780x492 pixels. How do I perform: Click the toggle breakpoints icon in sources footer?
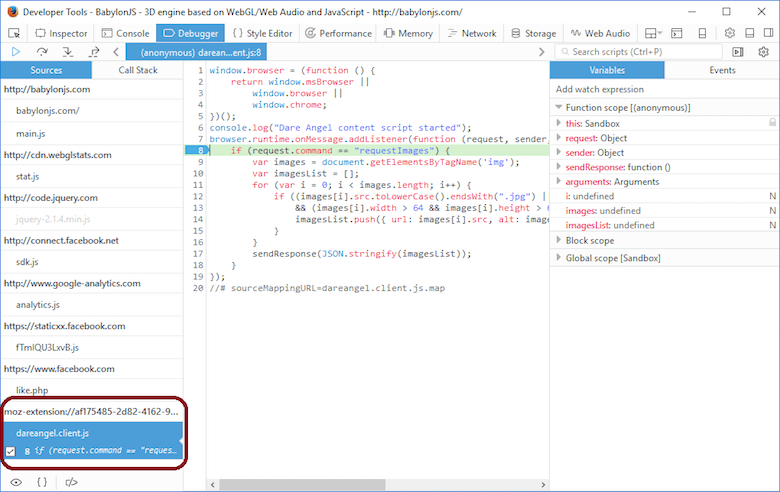coord(71,482)
